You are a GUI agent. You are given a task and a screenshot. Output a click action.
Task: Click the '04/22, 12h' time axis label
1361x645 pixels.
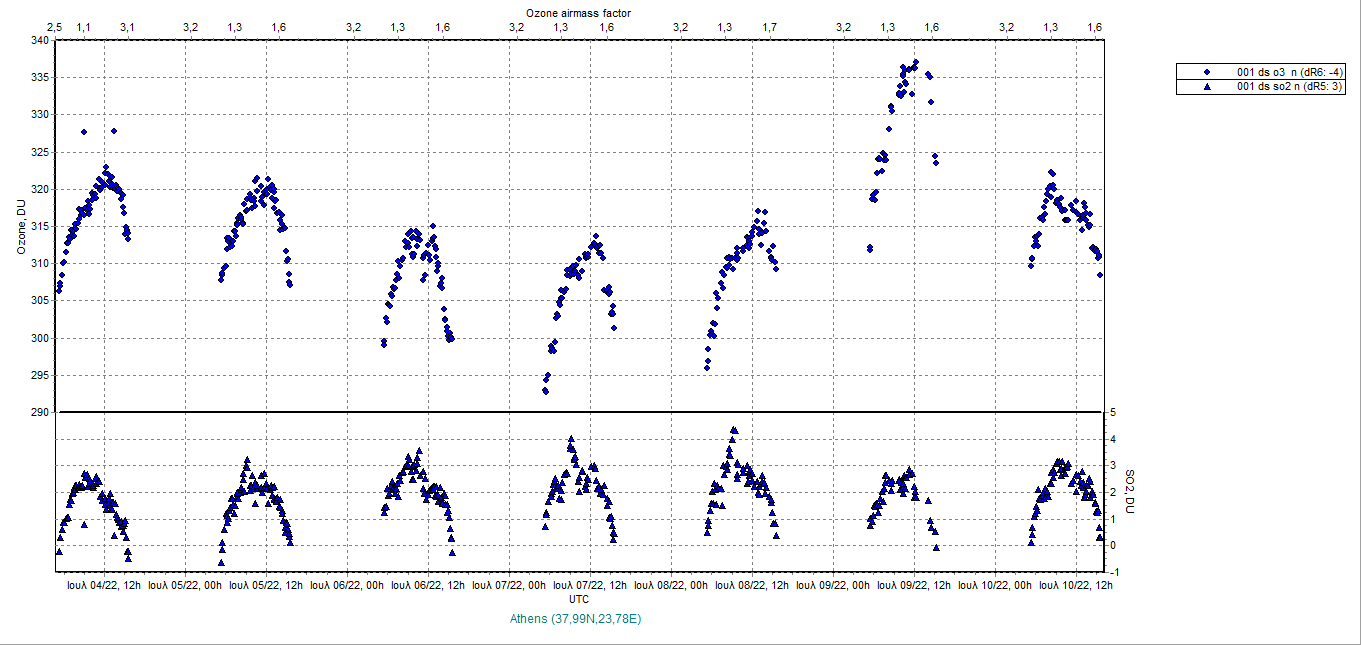101,585
